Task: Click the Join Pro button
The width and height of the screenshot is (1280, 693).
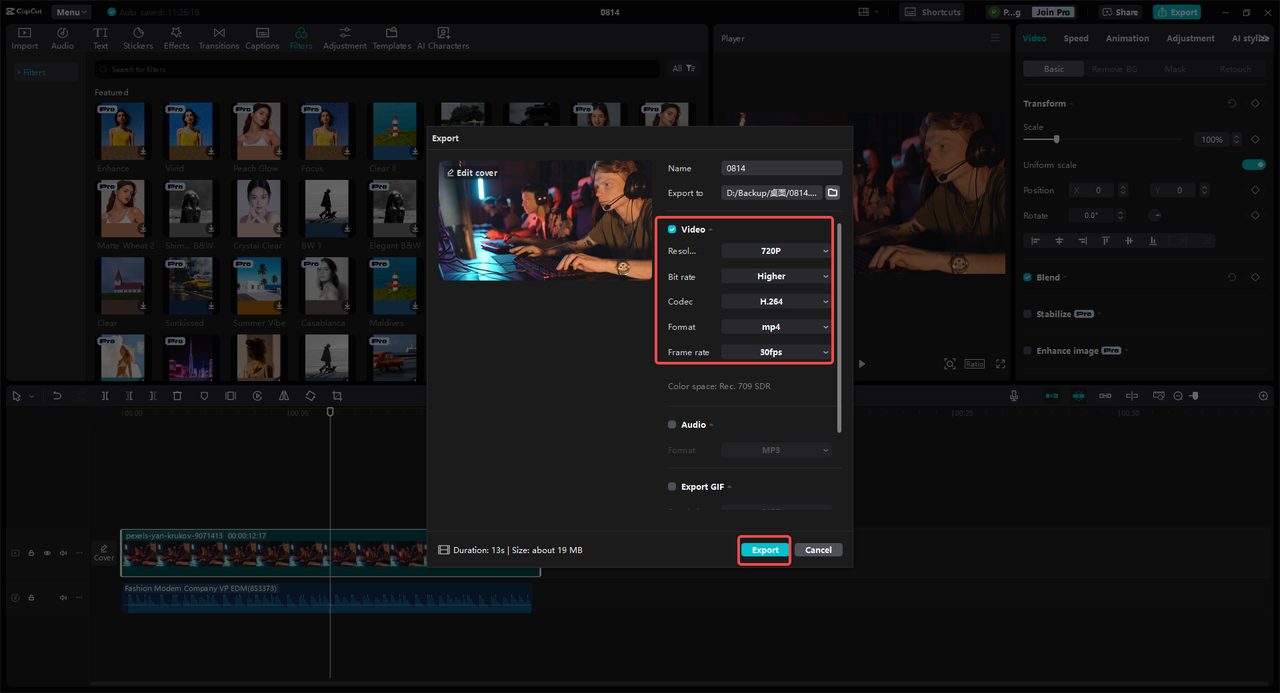Action: [1051, 12]
